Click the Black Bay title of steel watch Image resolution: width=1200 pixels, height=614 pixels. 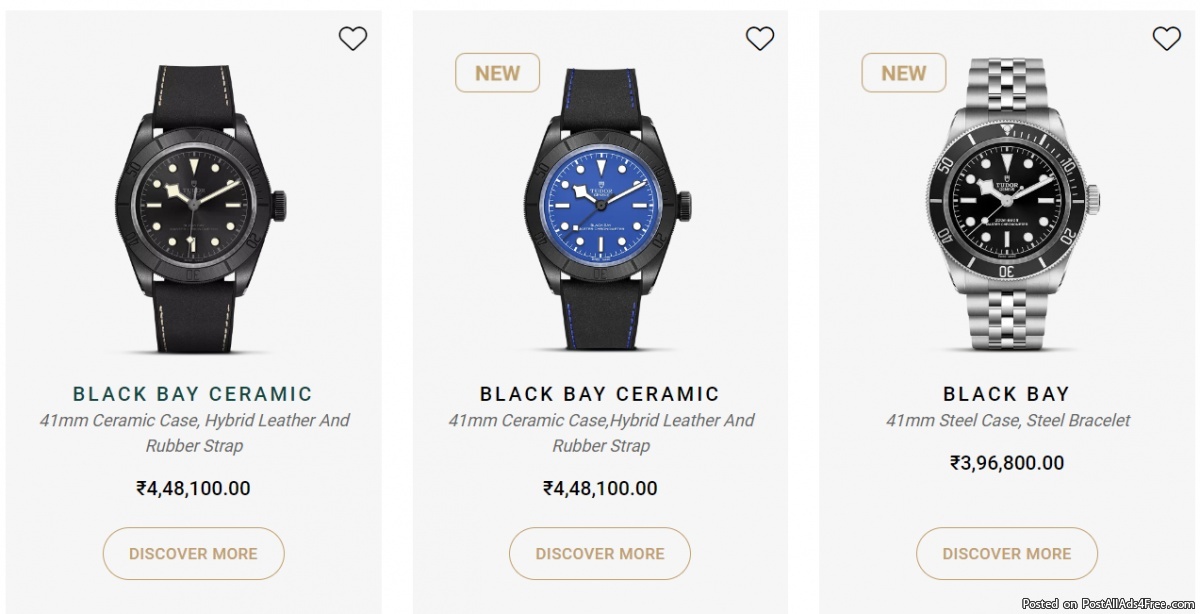1006,394
